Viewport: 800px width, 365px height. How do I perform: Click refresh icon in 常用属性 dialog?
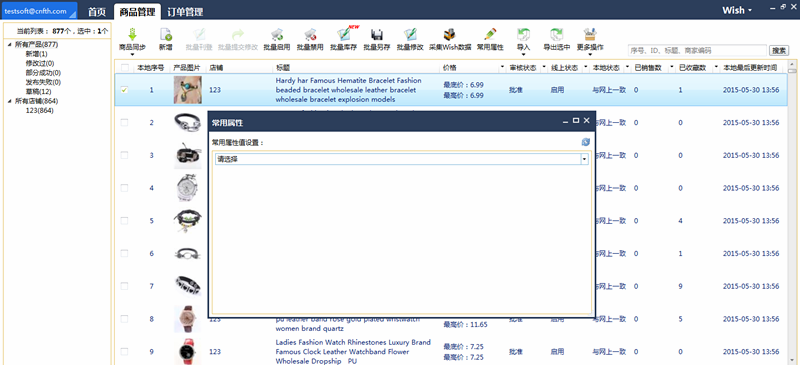(x=585, y=142)
